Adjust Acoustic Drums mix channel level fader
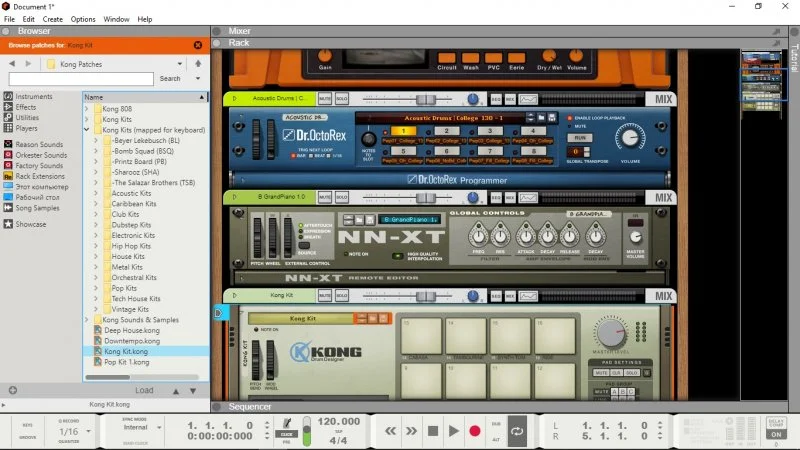 point(425,99)
